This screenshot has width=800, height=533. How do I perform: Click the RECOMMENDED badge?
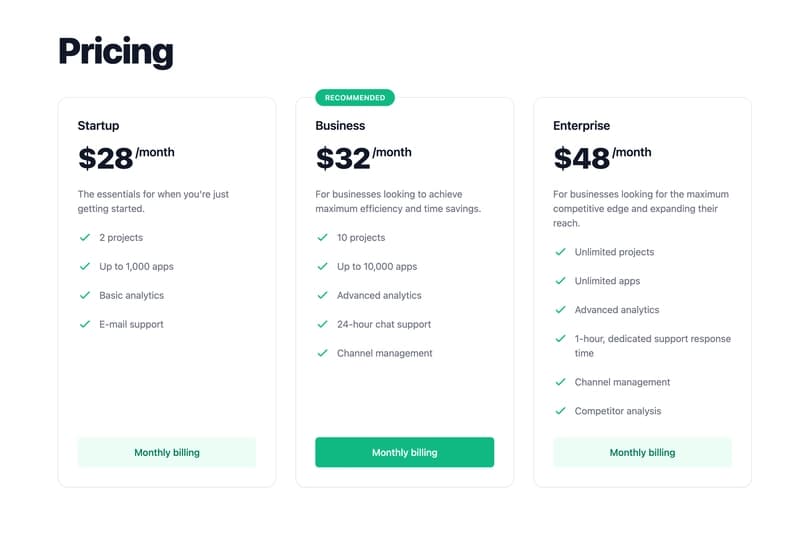[355, 98]
